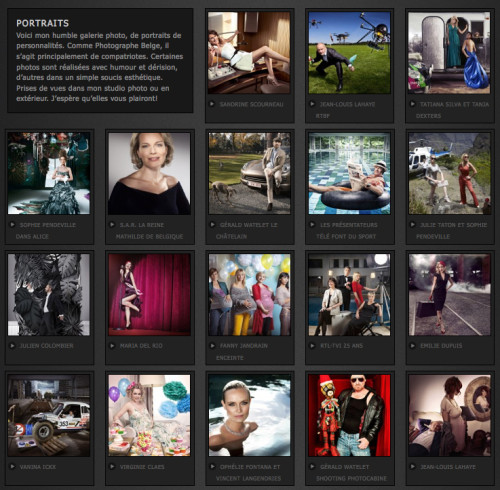The image size is (500, 490).
Task: Open thumbnail of woman standing over couch
Action: (450, 415)
